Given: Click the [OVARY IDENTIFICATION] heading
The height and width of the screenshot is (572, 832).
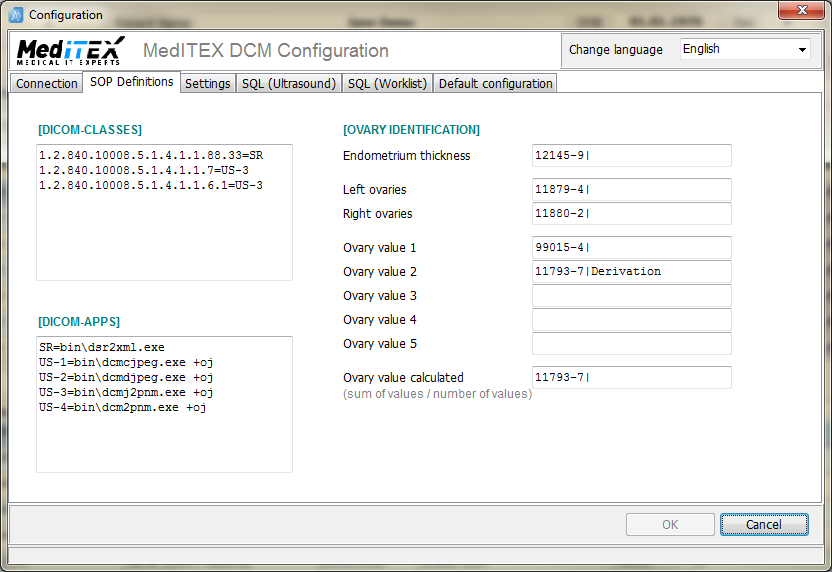Looking at the screenshot, I should tap(411, 130).
